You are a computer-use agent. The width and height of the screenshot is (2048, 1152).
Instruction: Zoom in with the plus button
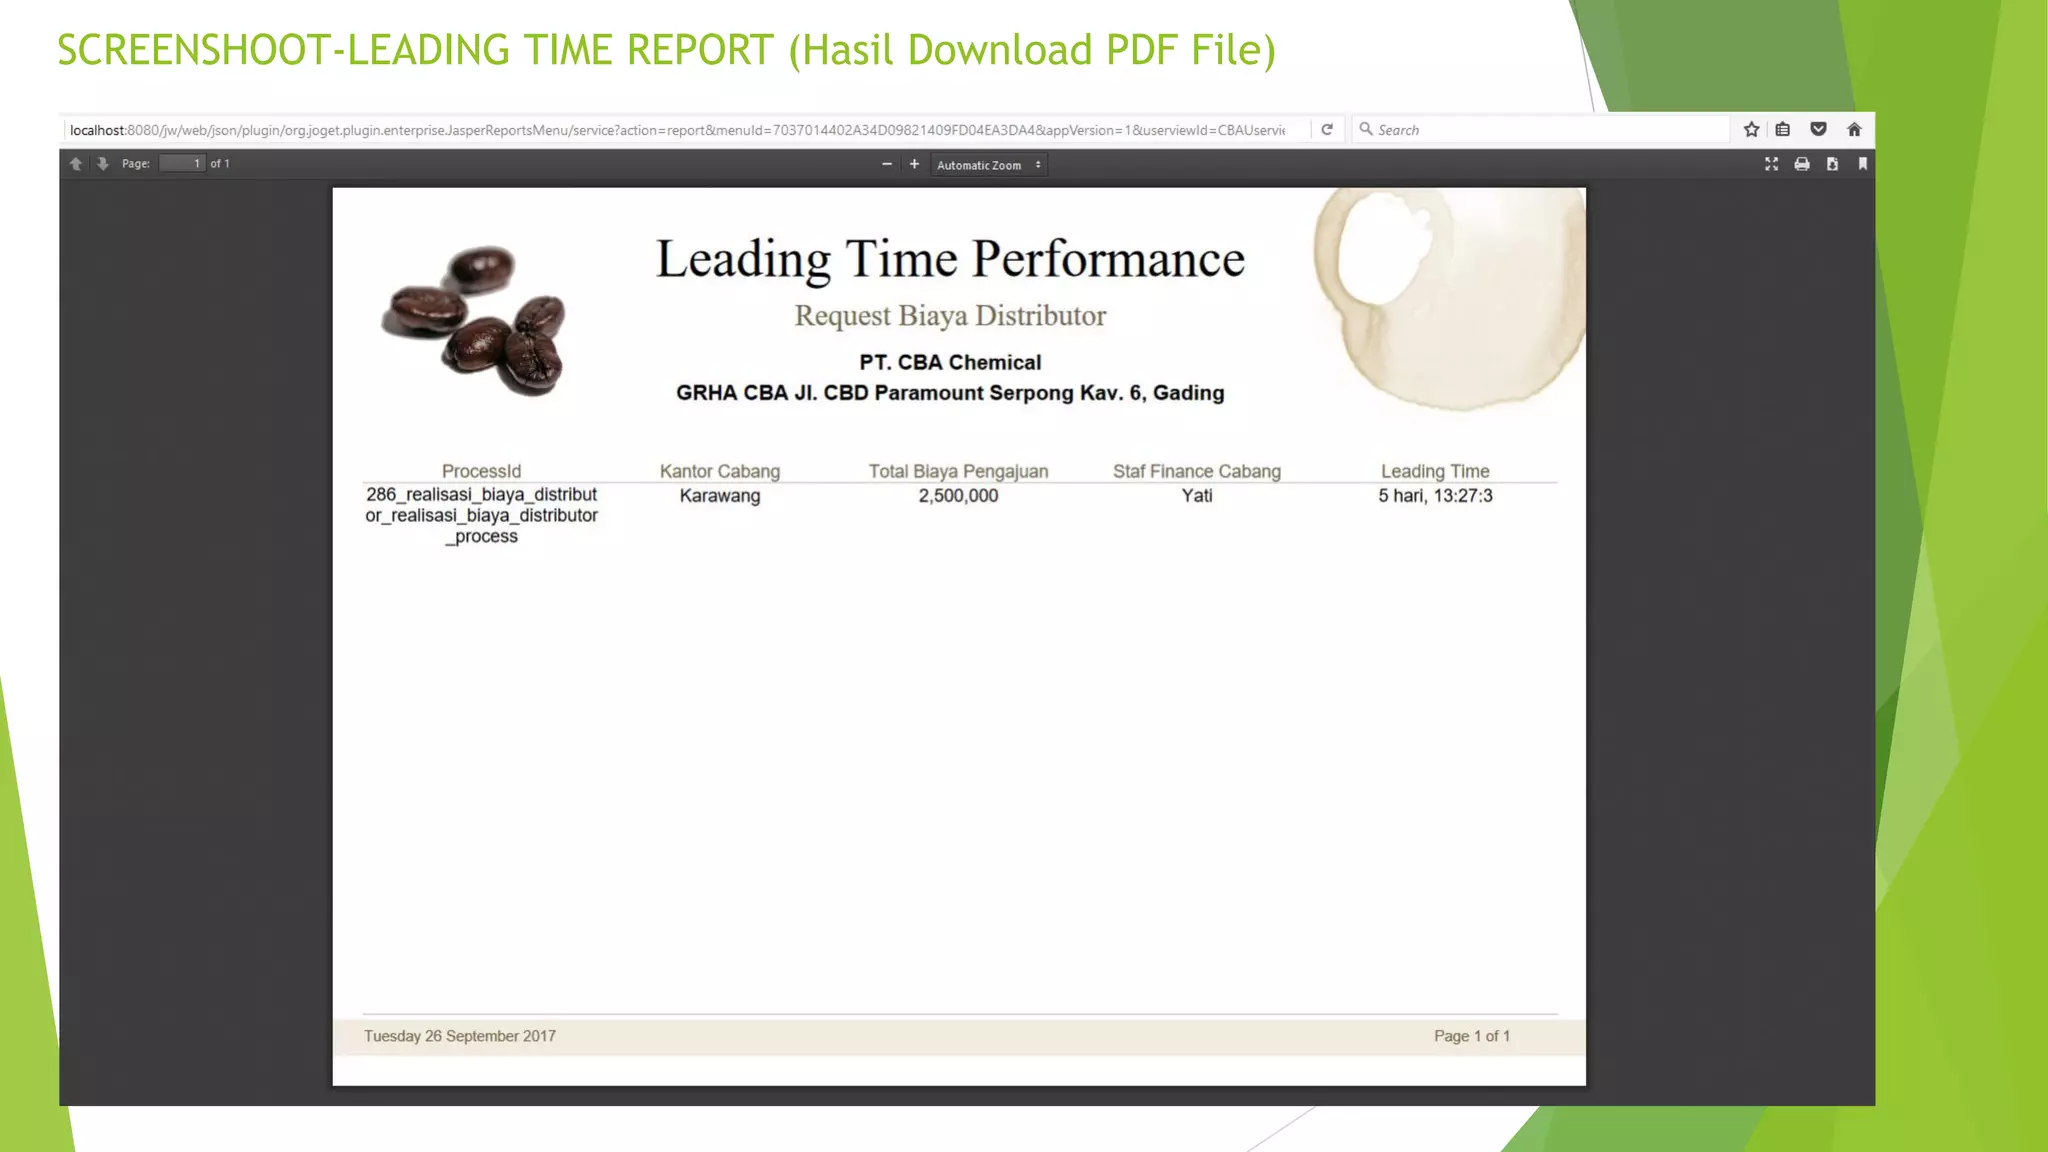click(x=914, y=164)
